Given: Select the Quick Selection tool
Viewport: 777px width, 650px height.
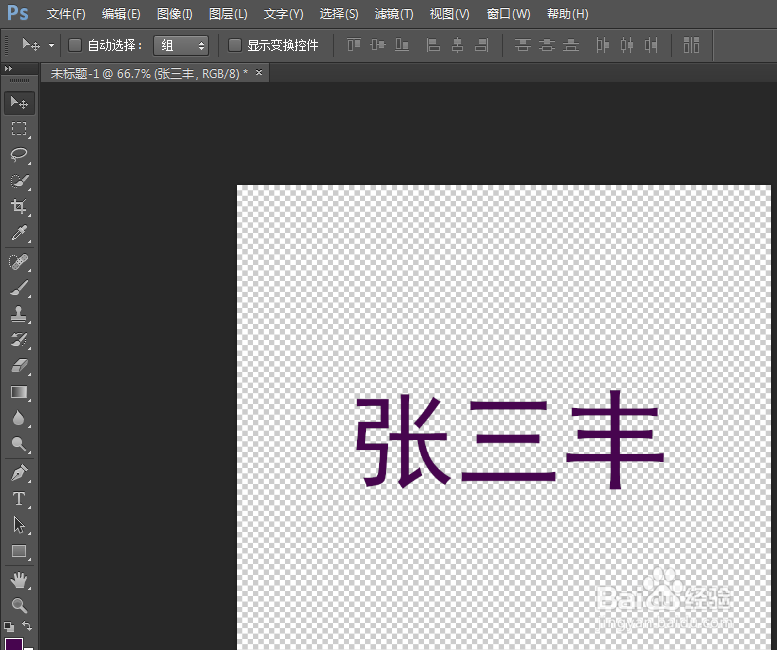Looking at the screenshot, I should (19, 181).
